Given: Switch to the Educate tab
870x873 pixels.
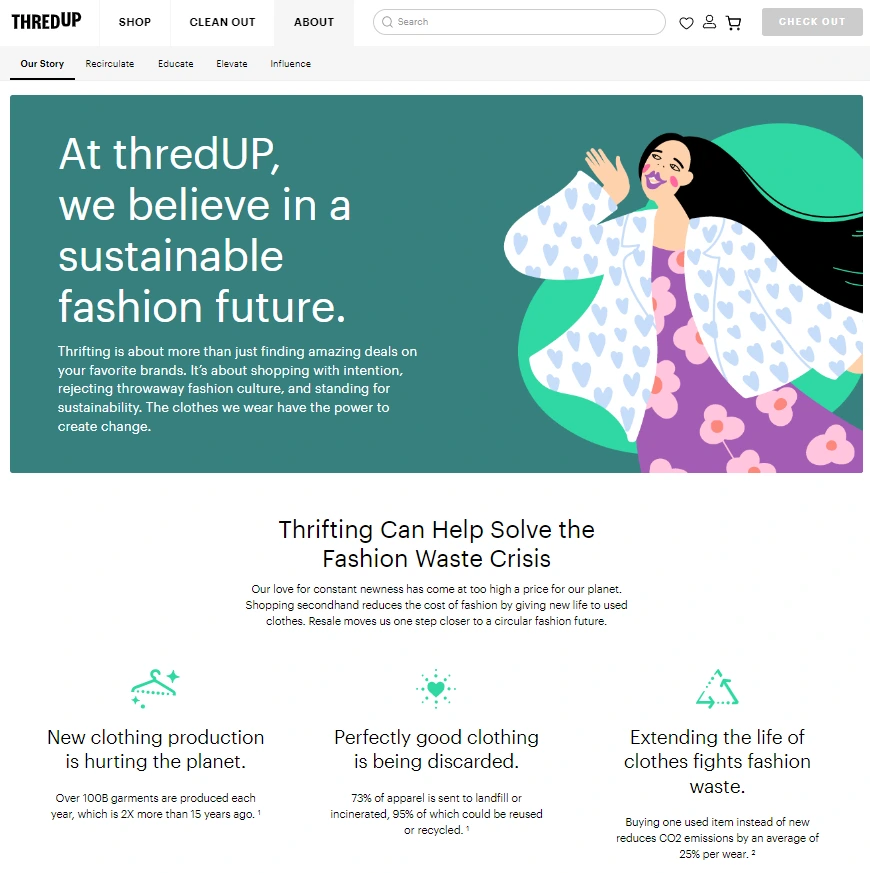Looking at the screenshot, I should point(176,63).
